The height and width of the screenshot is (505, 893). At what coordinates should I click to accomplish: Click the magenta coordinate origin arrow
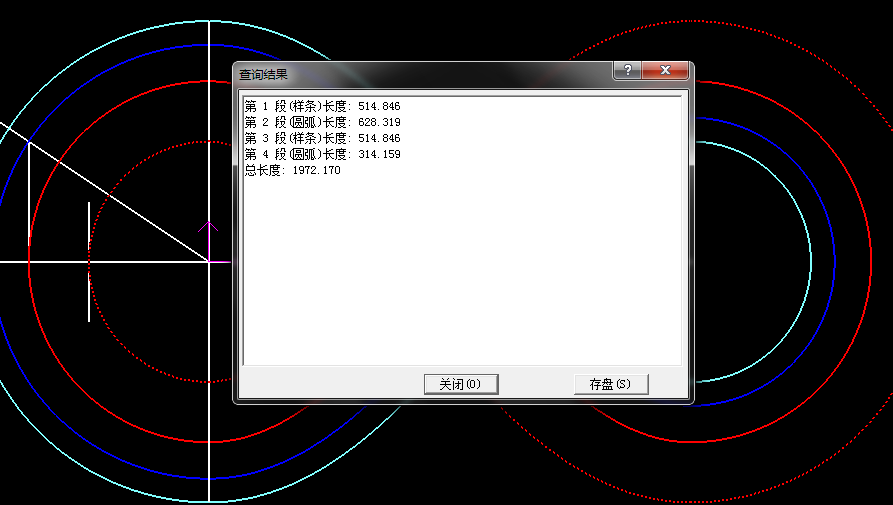pos(209,242)
